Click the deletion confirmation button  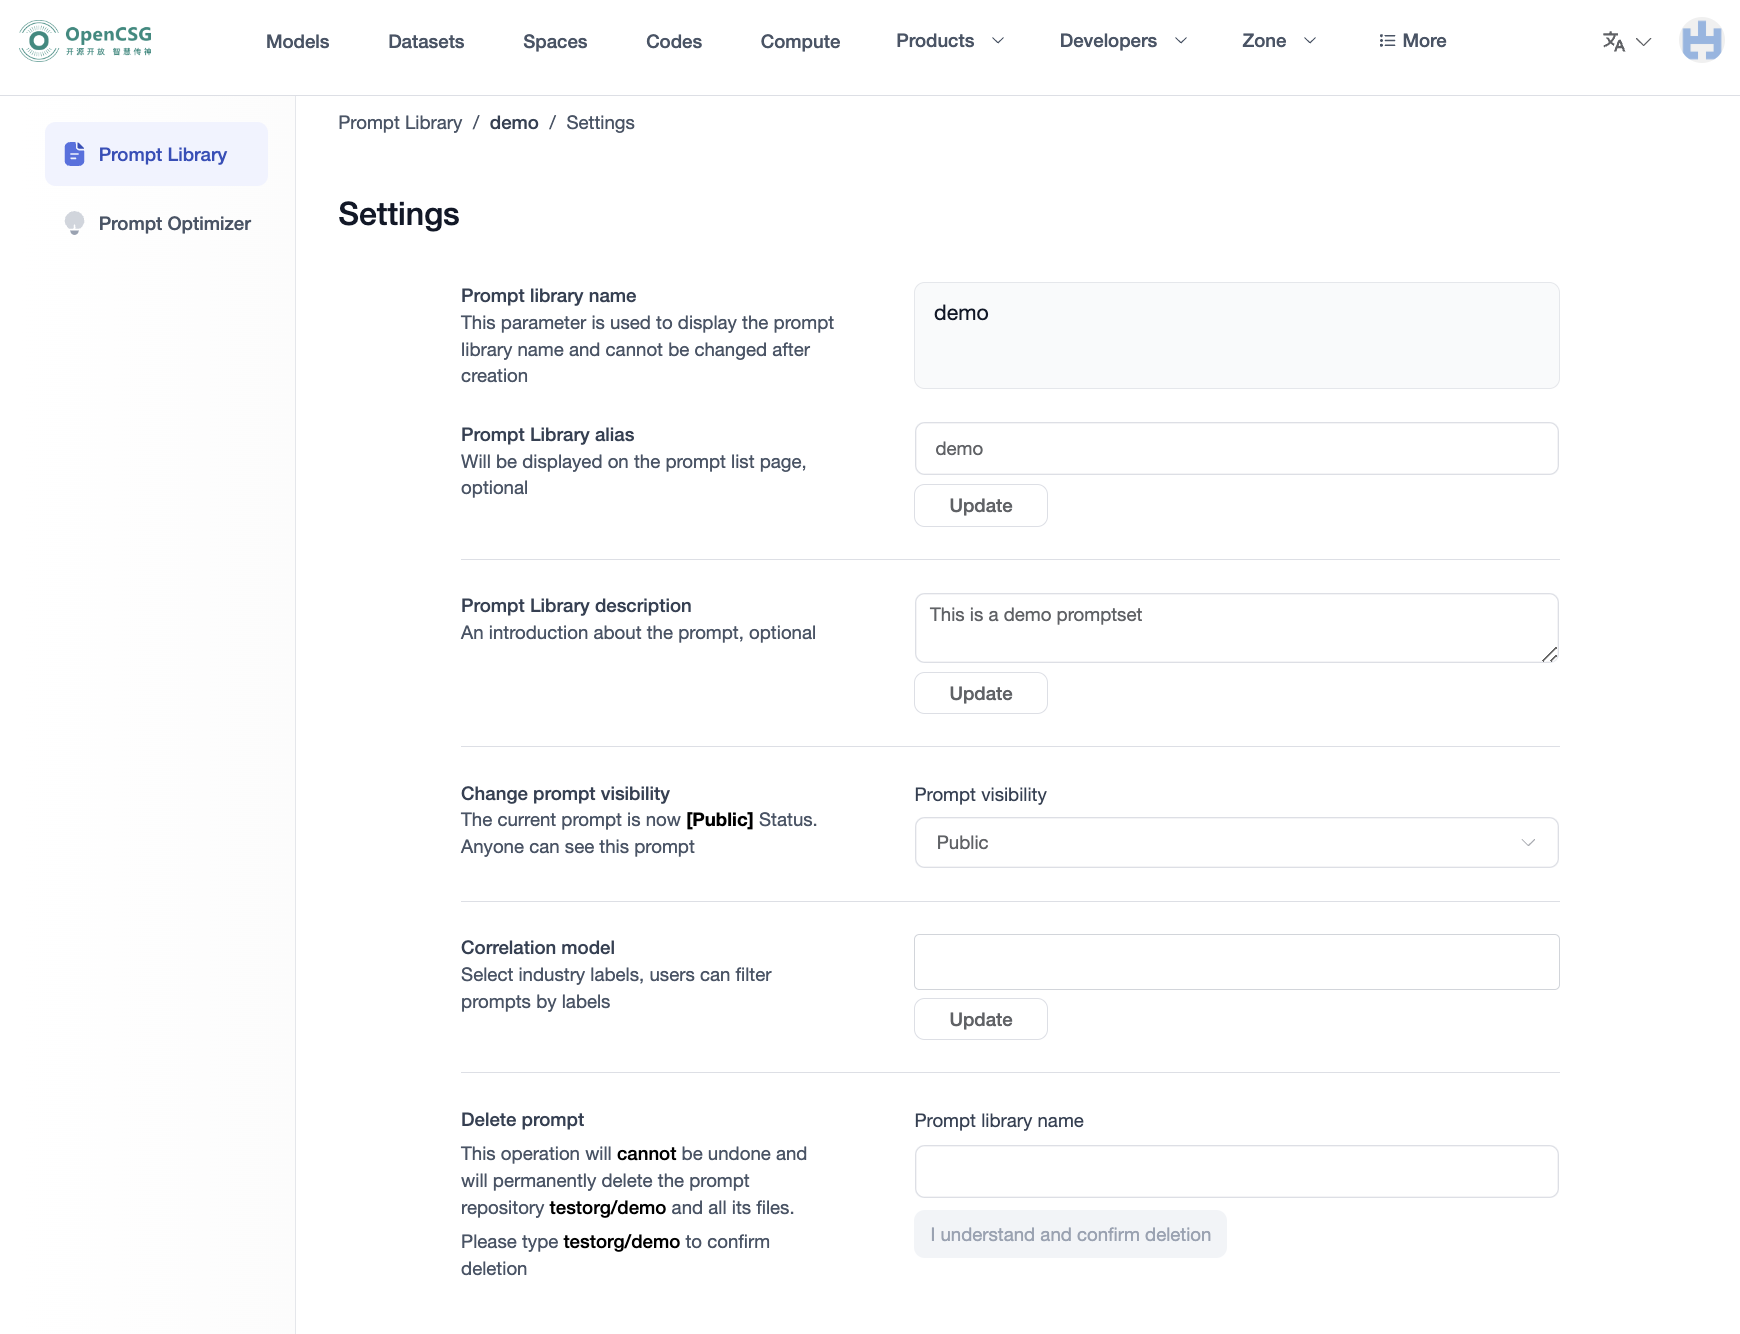pyautogui.click(x=1070, y=1234)
